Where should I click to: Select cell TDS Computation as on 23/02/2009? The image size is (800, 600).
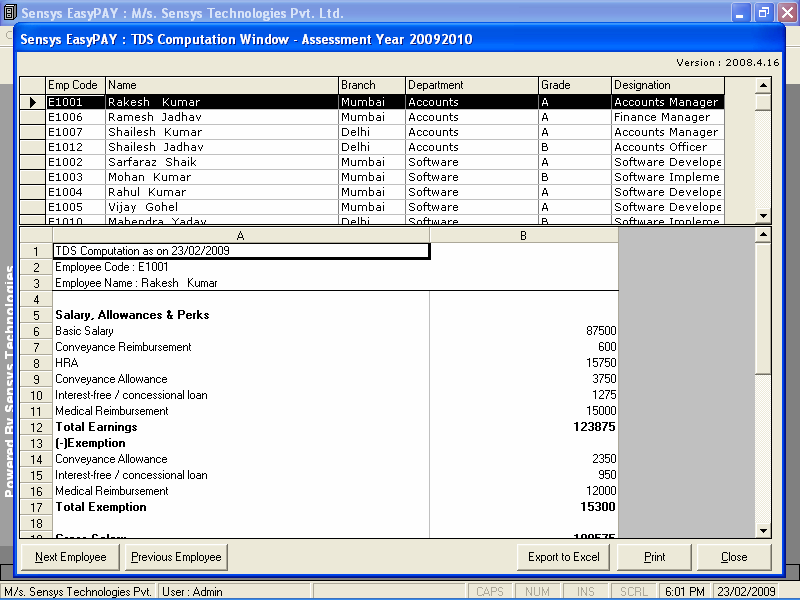click(241, 251)
